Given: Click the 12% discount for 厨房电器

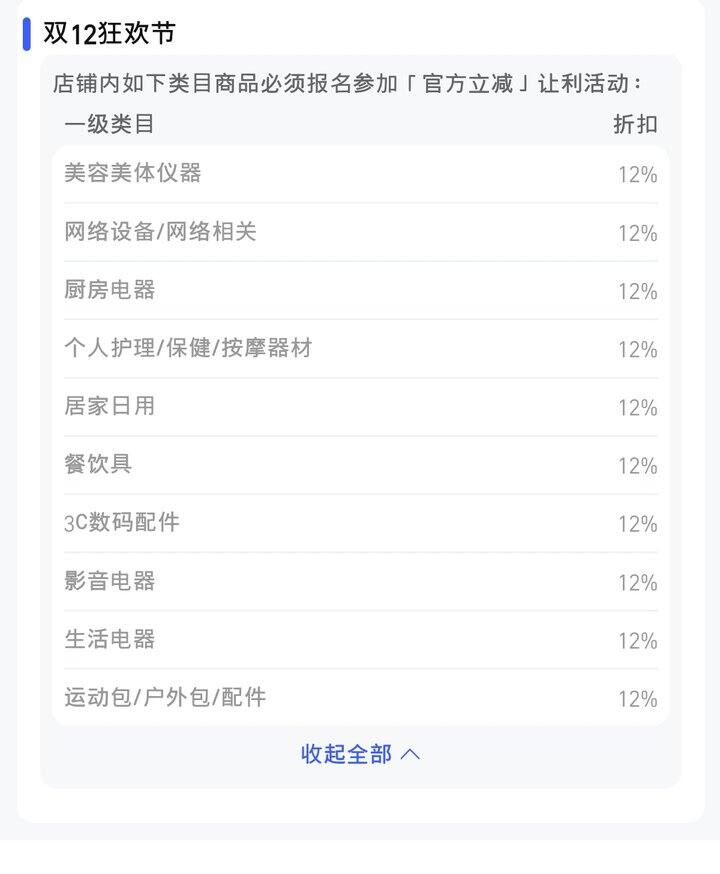Looking at the screenshot, I should point(637,292).
